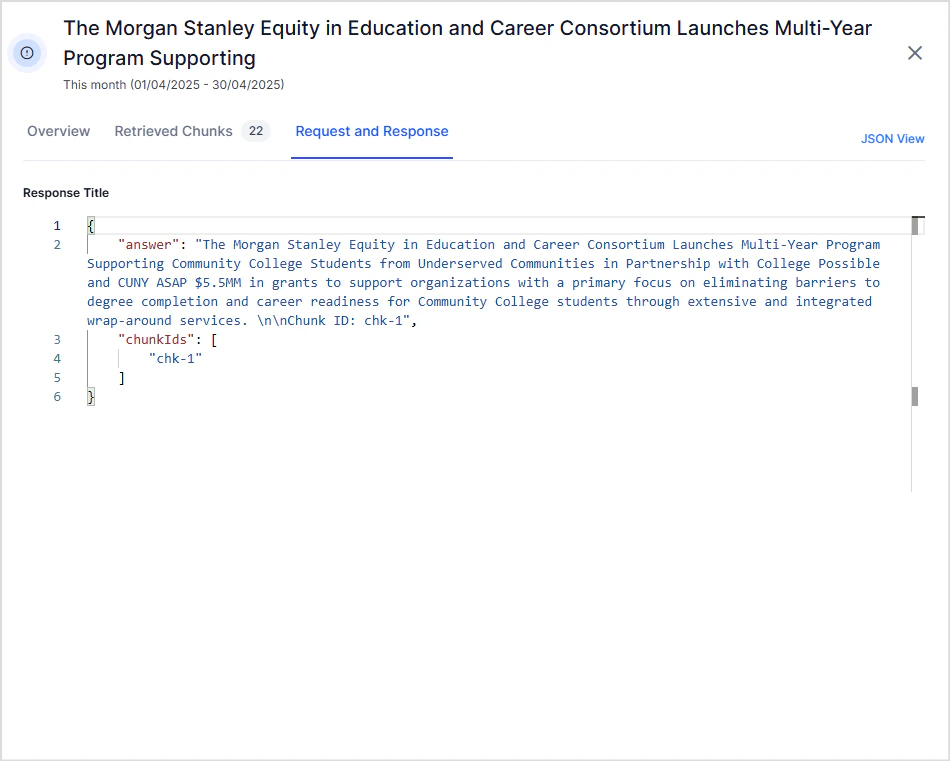950x761 pixels.
Task: Click the "chunkIds" key in the JSON
Action: (156, 340)
